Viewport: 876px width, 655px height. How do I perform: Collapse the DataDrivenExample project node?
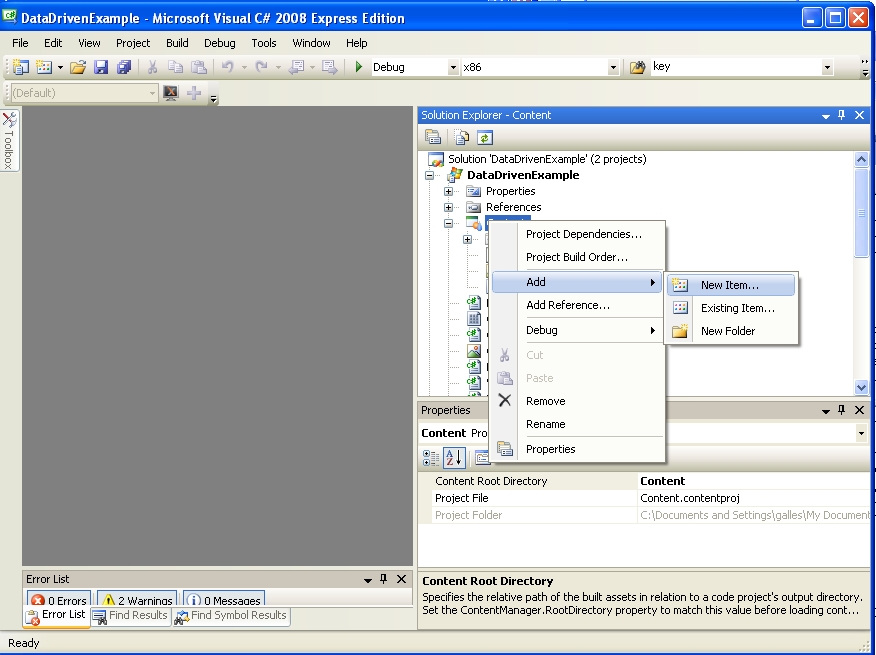tap(429, 175)
